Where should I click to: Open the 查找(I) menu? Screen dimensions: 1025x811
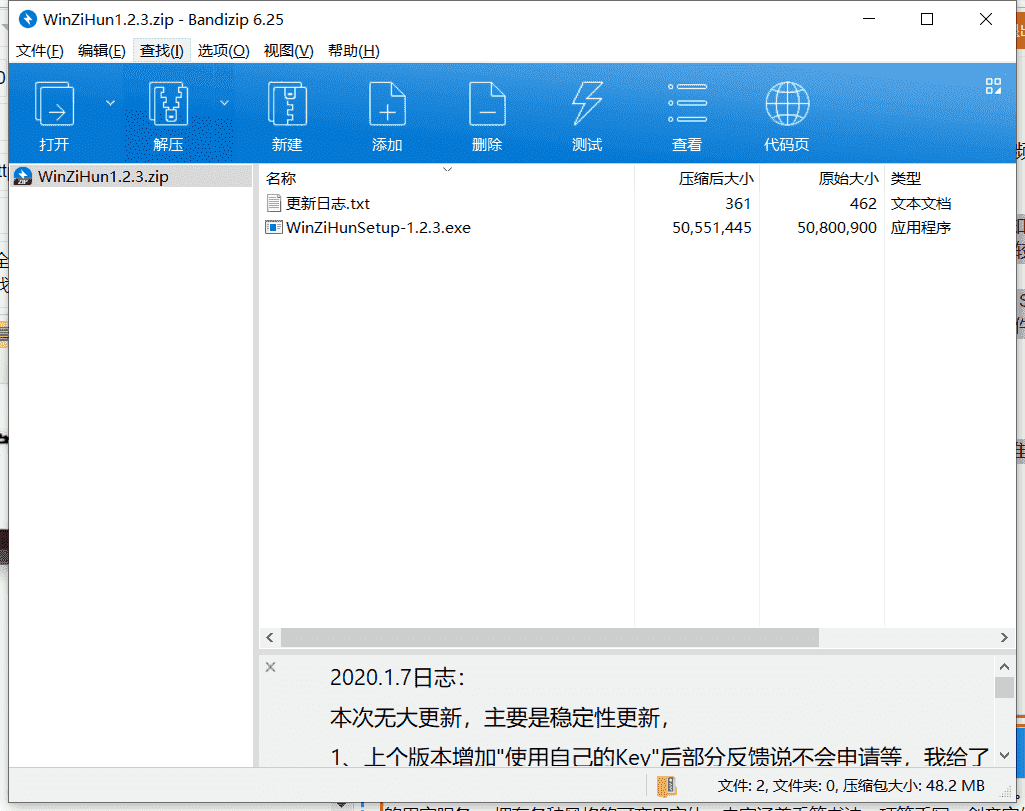(161, 51)
